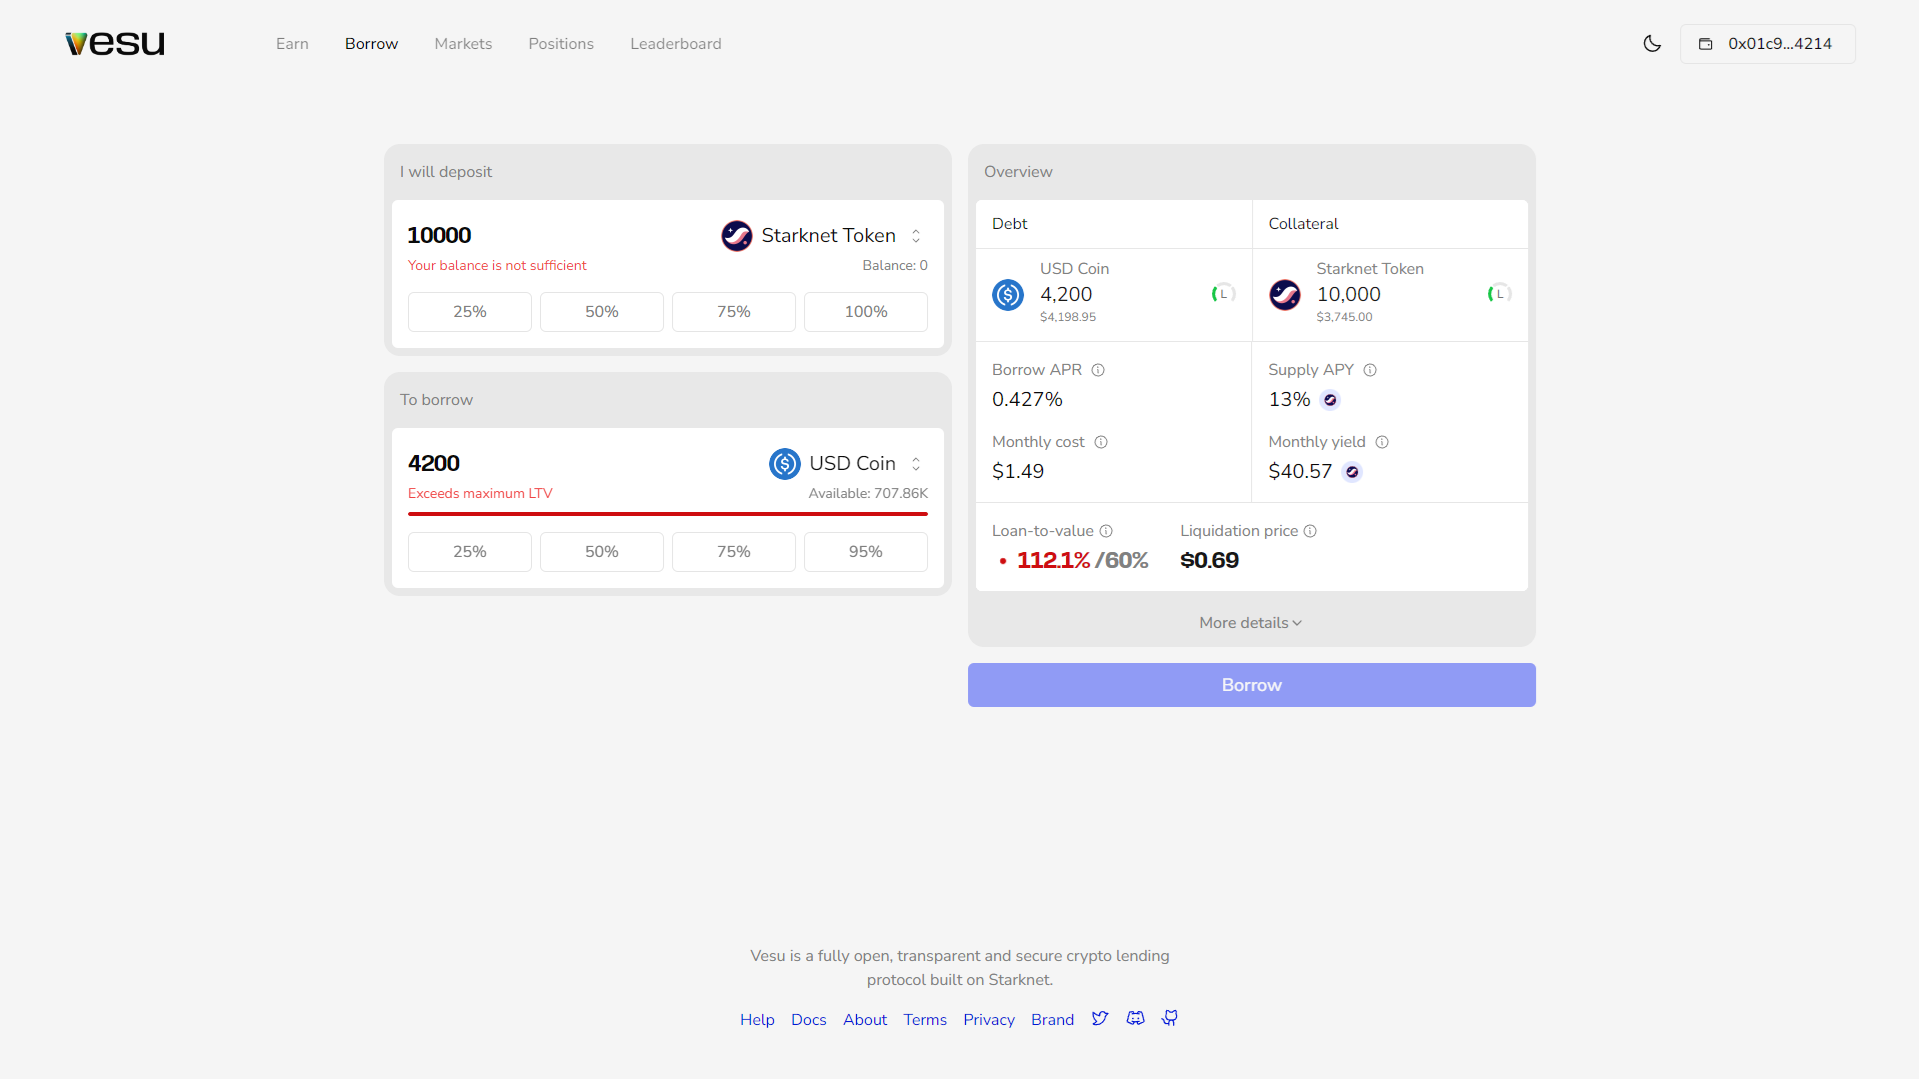Click the $3,745.00 collateral value
The width and height of the screenshot is (1919, 1079).
coord(1344,317)
